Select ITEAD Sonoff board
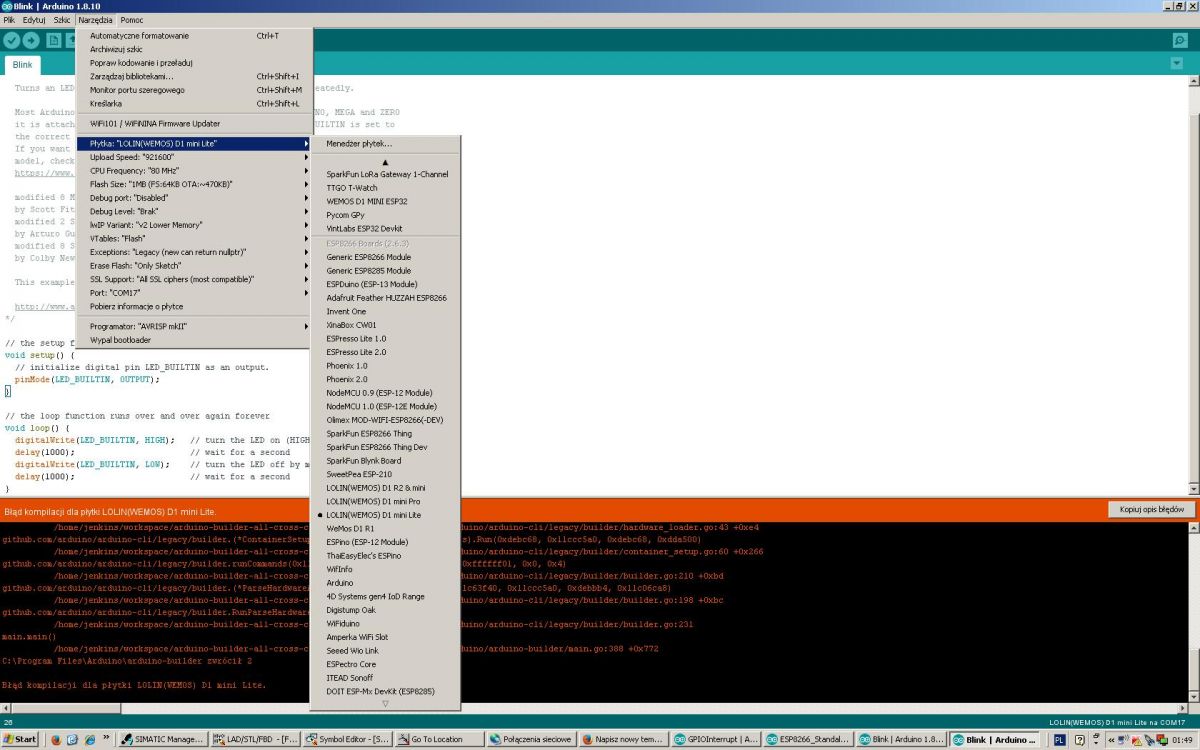The image size is (1200, 750). (x=386, y=678)
